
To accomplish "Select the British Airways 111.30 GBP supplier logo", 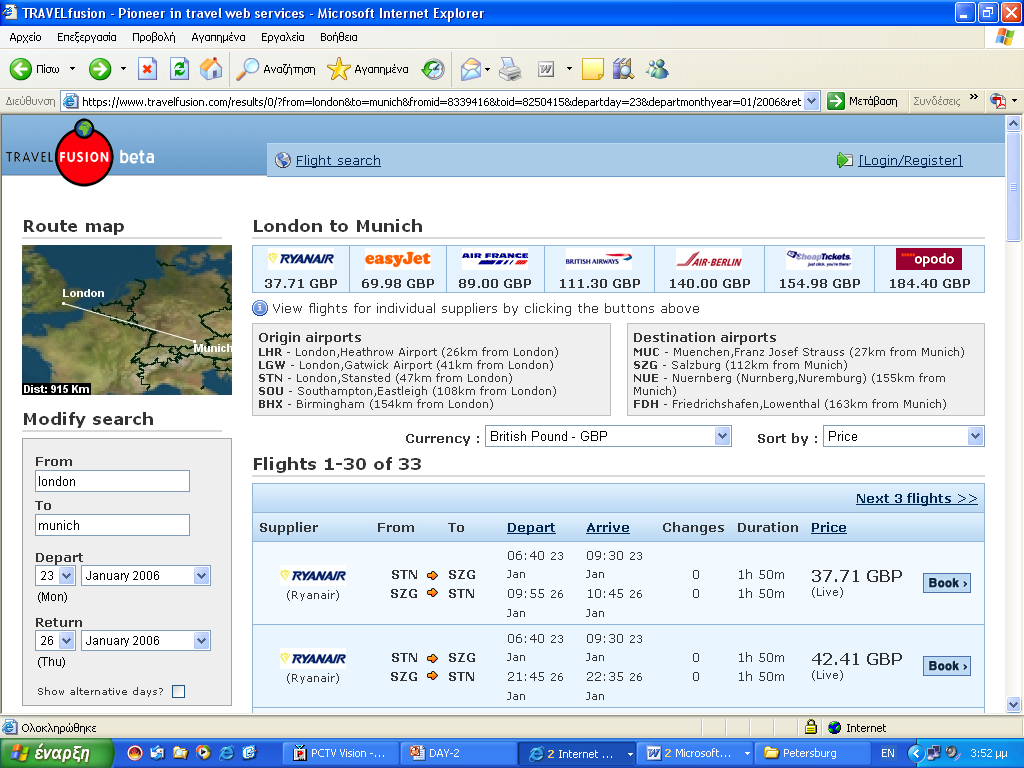I will (x=598, y=260).
